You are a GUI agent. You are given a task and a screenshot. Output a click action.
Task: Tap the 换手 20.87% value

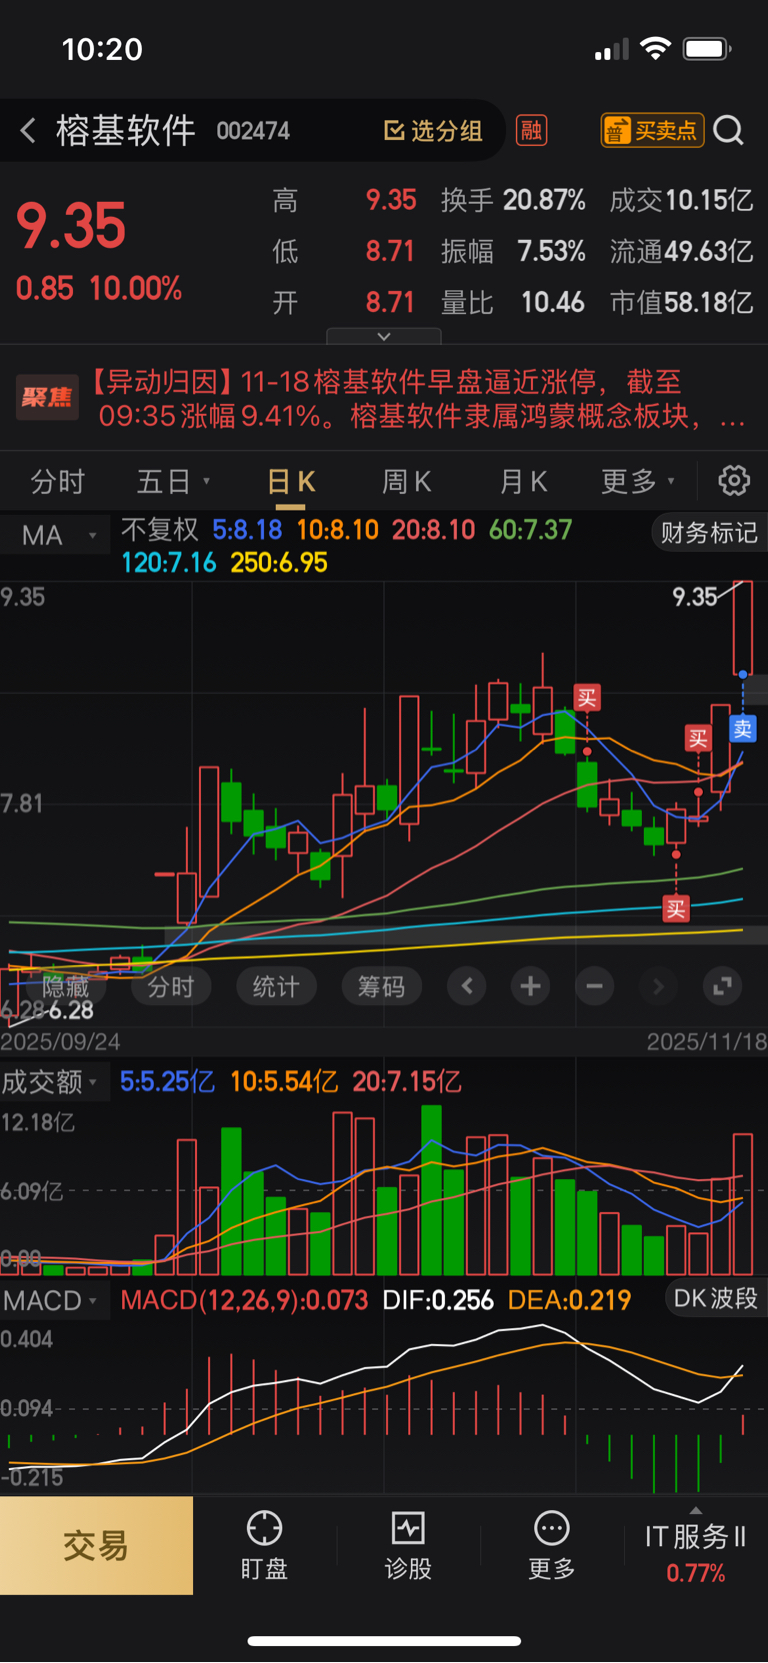coord(513,200)
